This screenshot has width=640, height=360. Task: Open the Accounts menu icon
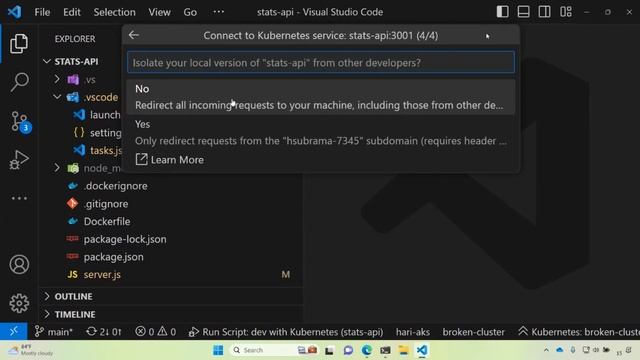click(x=19, y=264)
